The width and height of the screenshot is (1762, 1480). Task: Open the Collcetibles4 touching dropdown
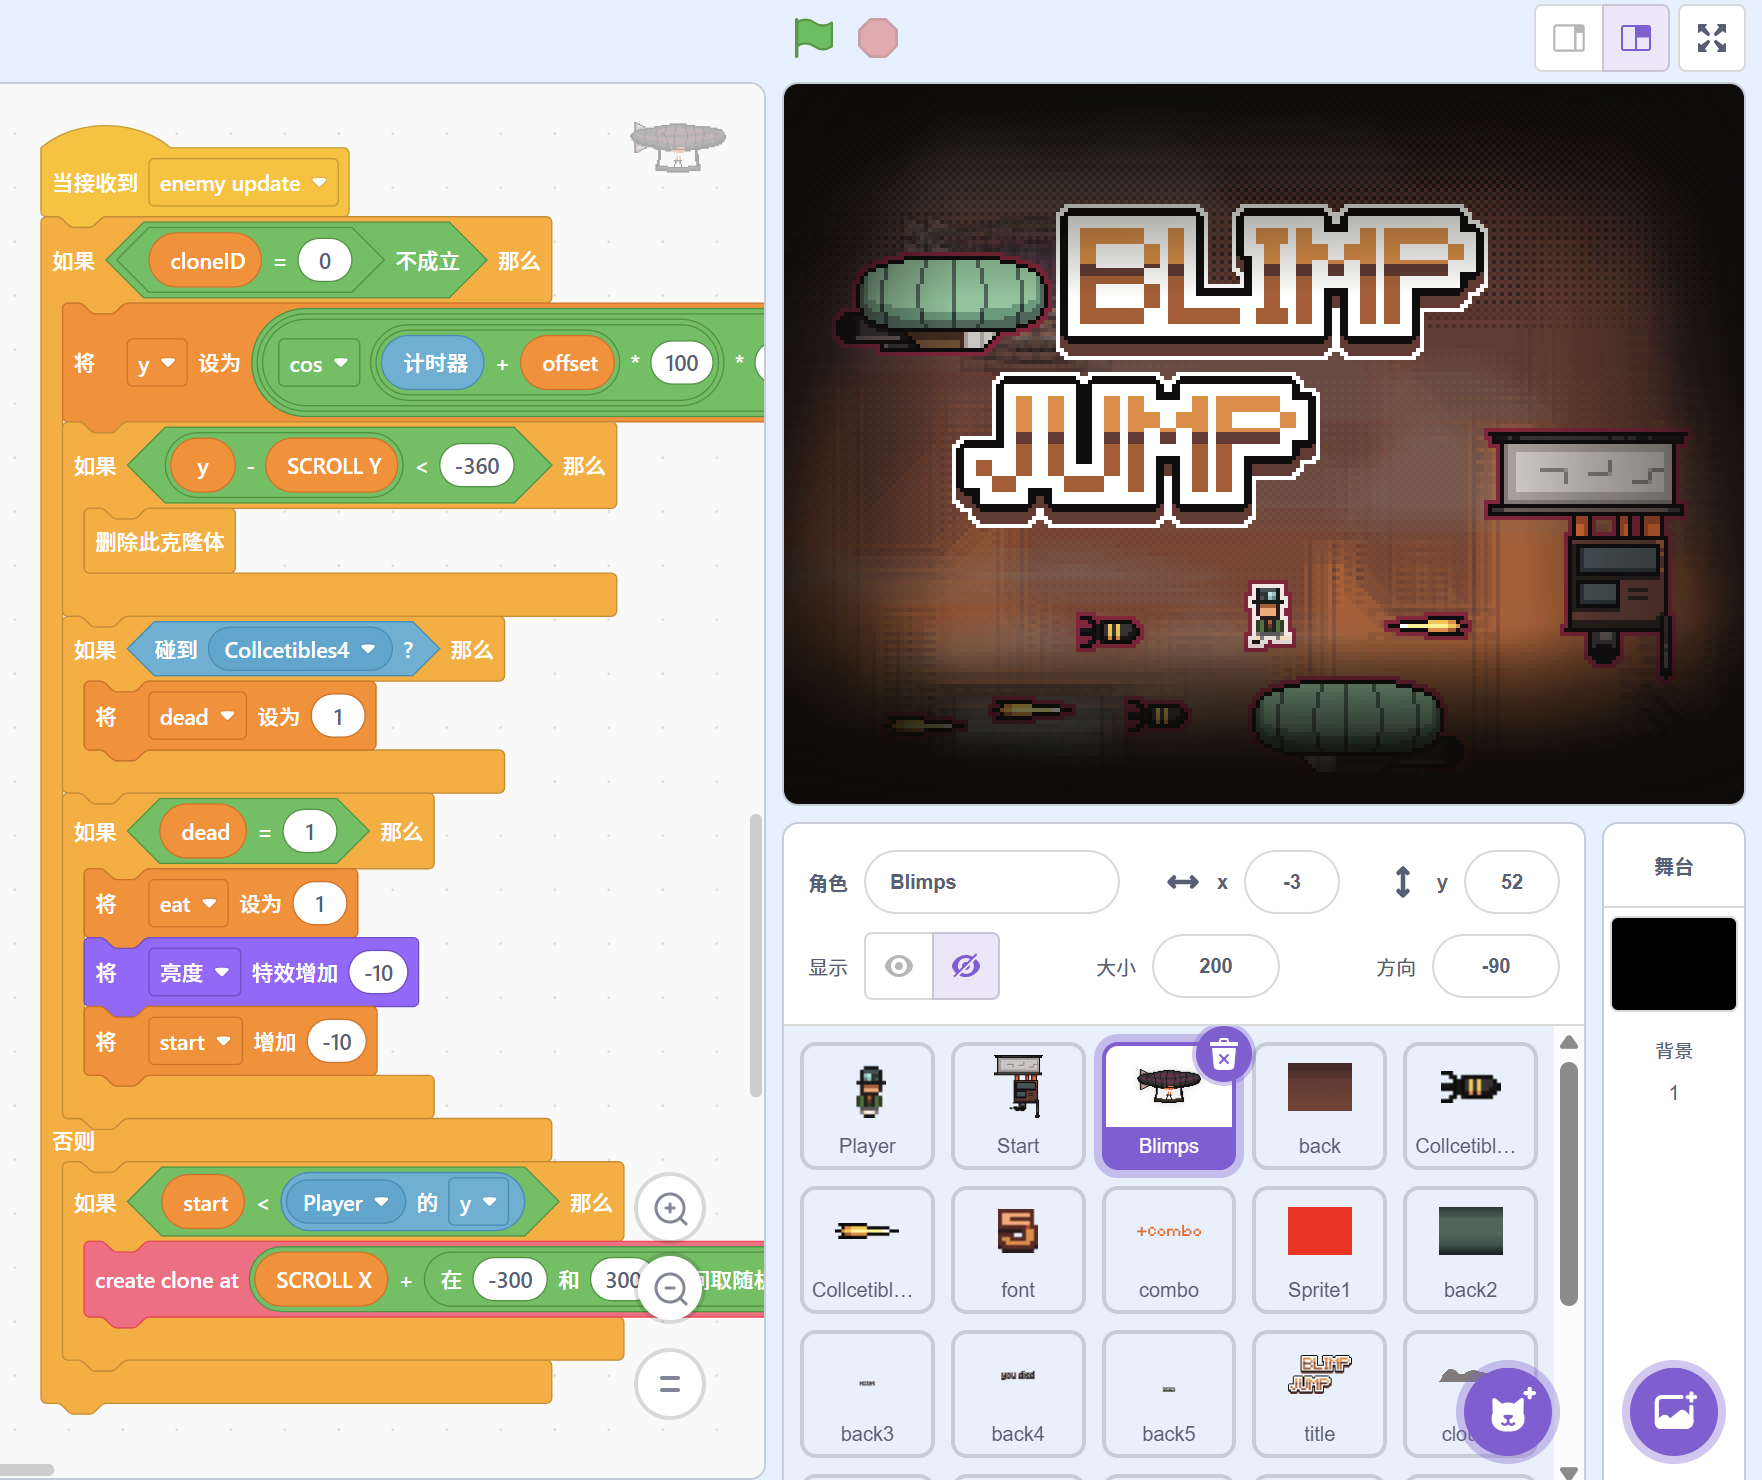(x=300, y=650)
